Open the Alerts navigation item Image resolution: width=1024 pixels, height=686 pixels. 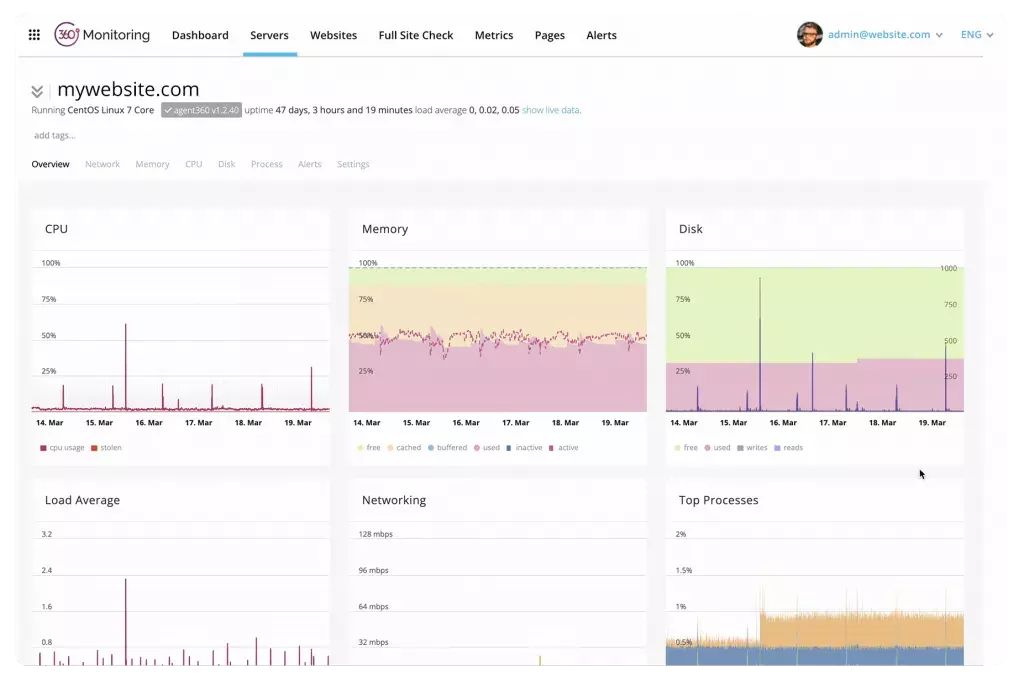click(601, 35)
